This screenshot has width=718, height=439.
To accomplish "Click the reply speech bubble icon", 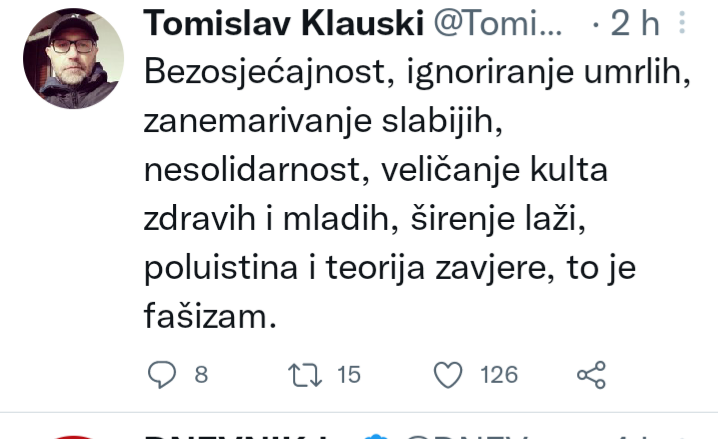I will 161,374.
